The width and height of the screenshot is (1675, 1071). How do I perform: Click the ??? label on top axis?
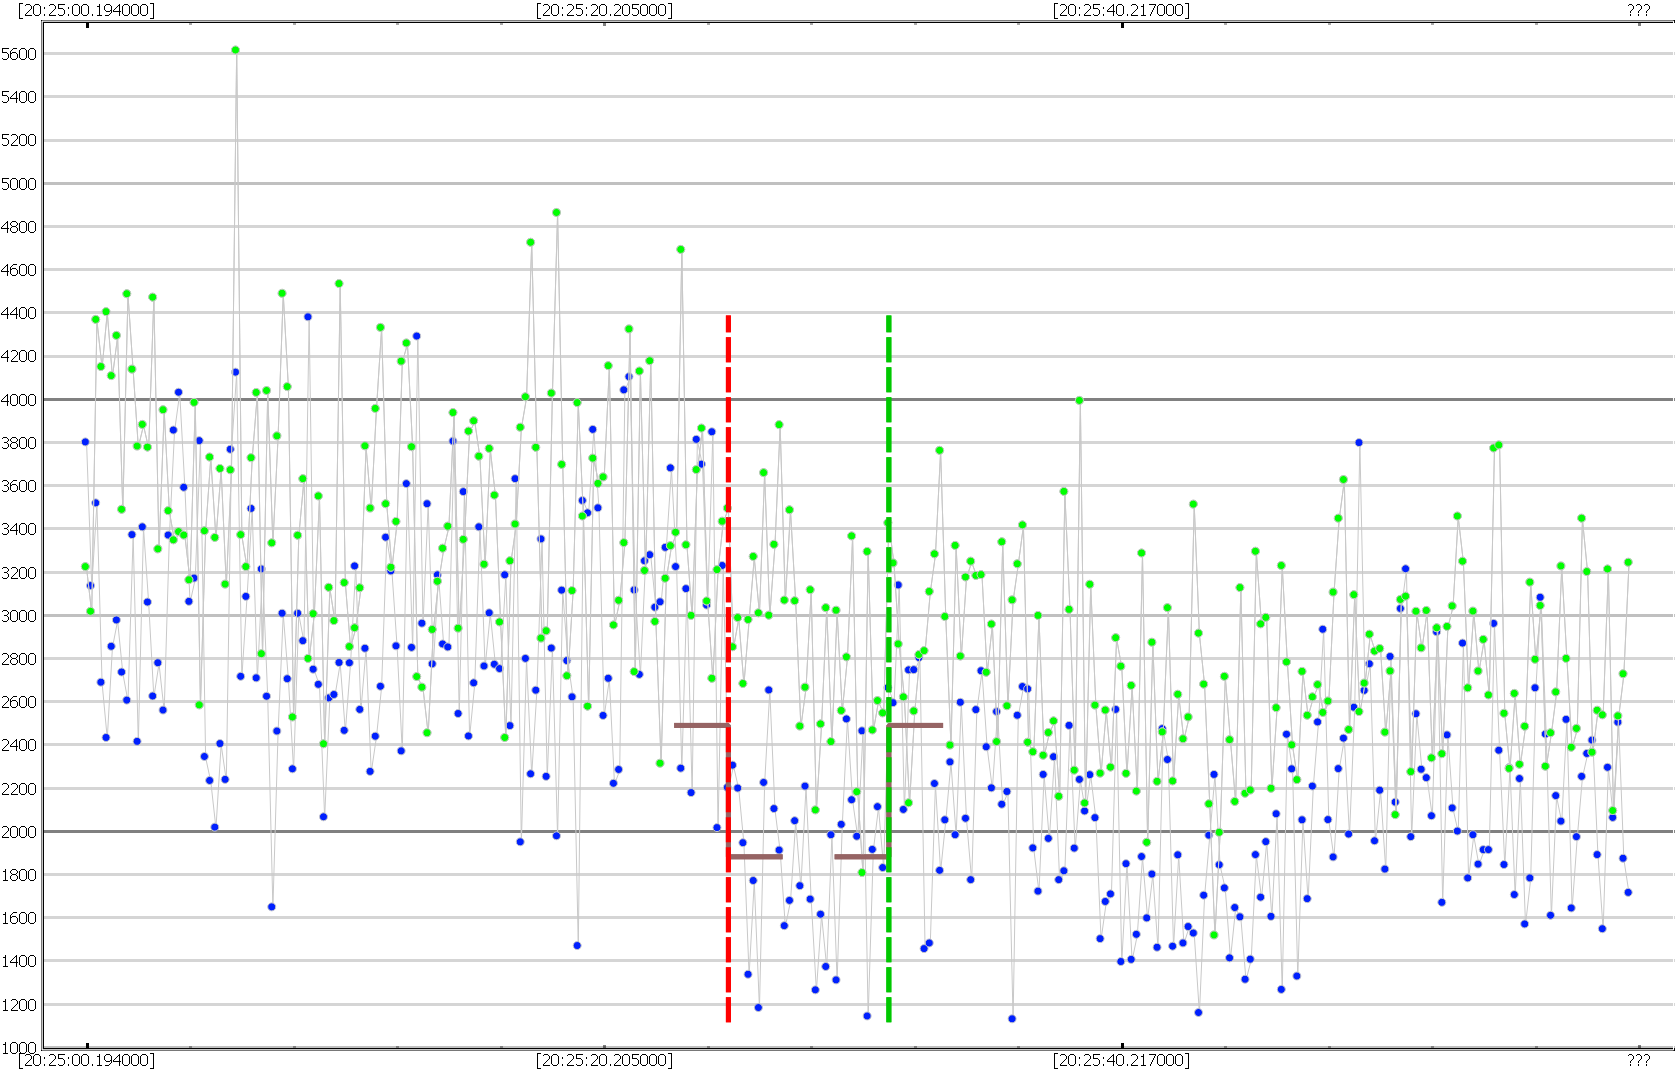click(x=1638, y=10)
